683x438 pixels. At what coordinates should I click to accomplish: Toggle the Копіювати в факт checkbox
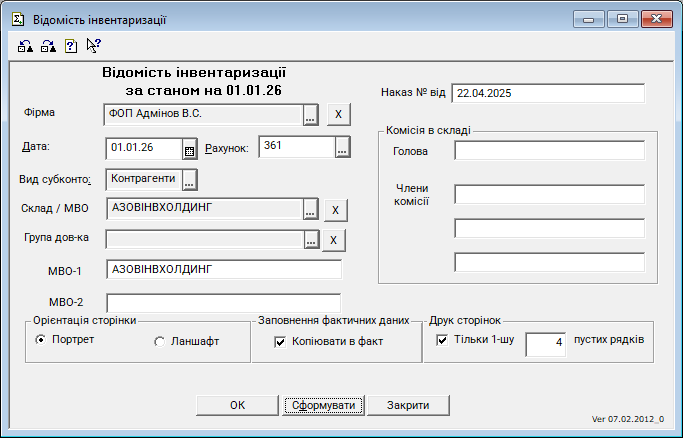[281, 342]
